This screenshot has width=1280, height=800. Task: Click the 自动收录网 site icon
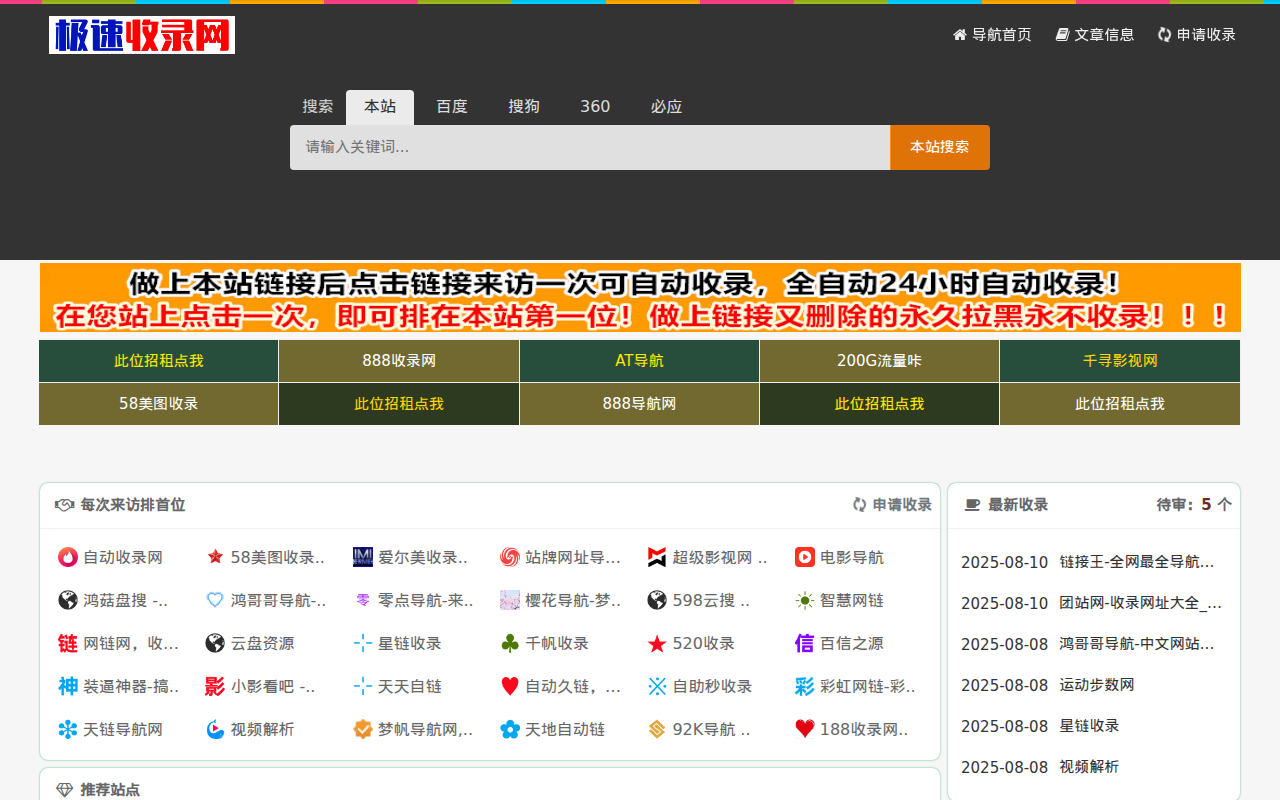(68, 558)
